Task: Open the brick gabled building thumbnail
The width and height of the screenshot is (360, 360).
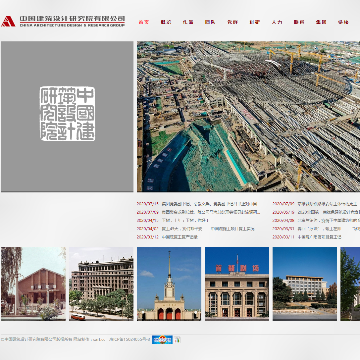Action: coord(33,284)
